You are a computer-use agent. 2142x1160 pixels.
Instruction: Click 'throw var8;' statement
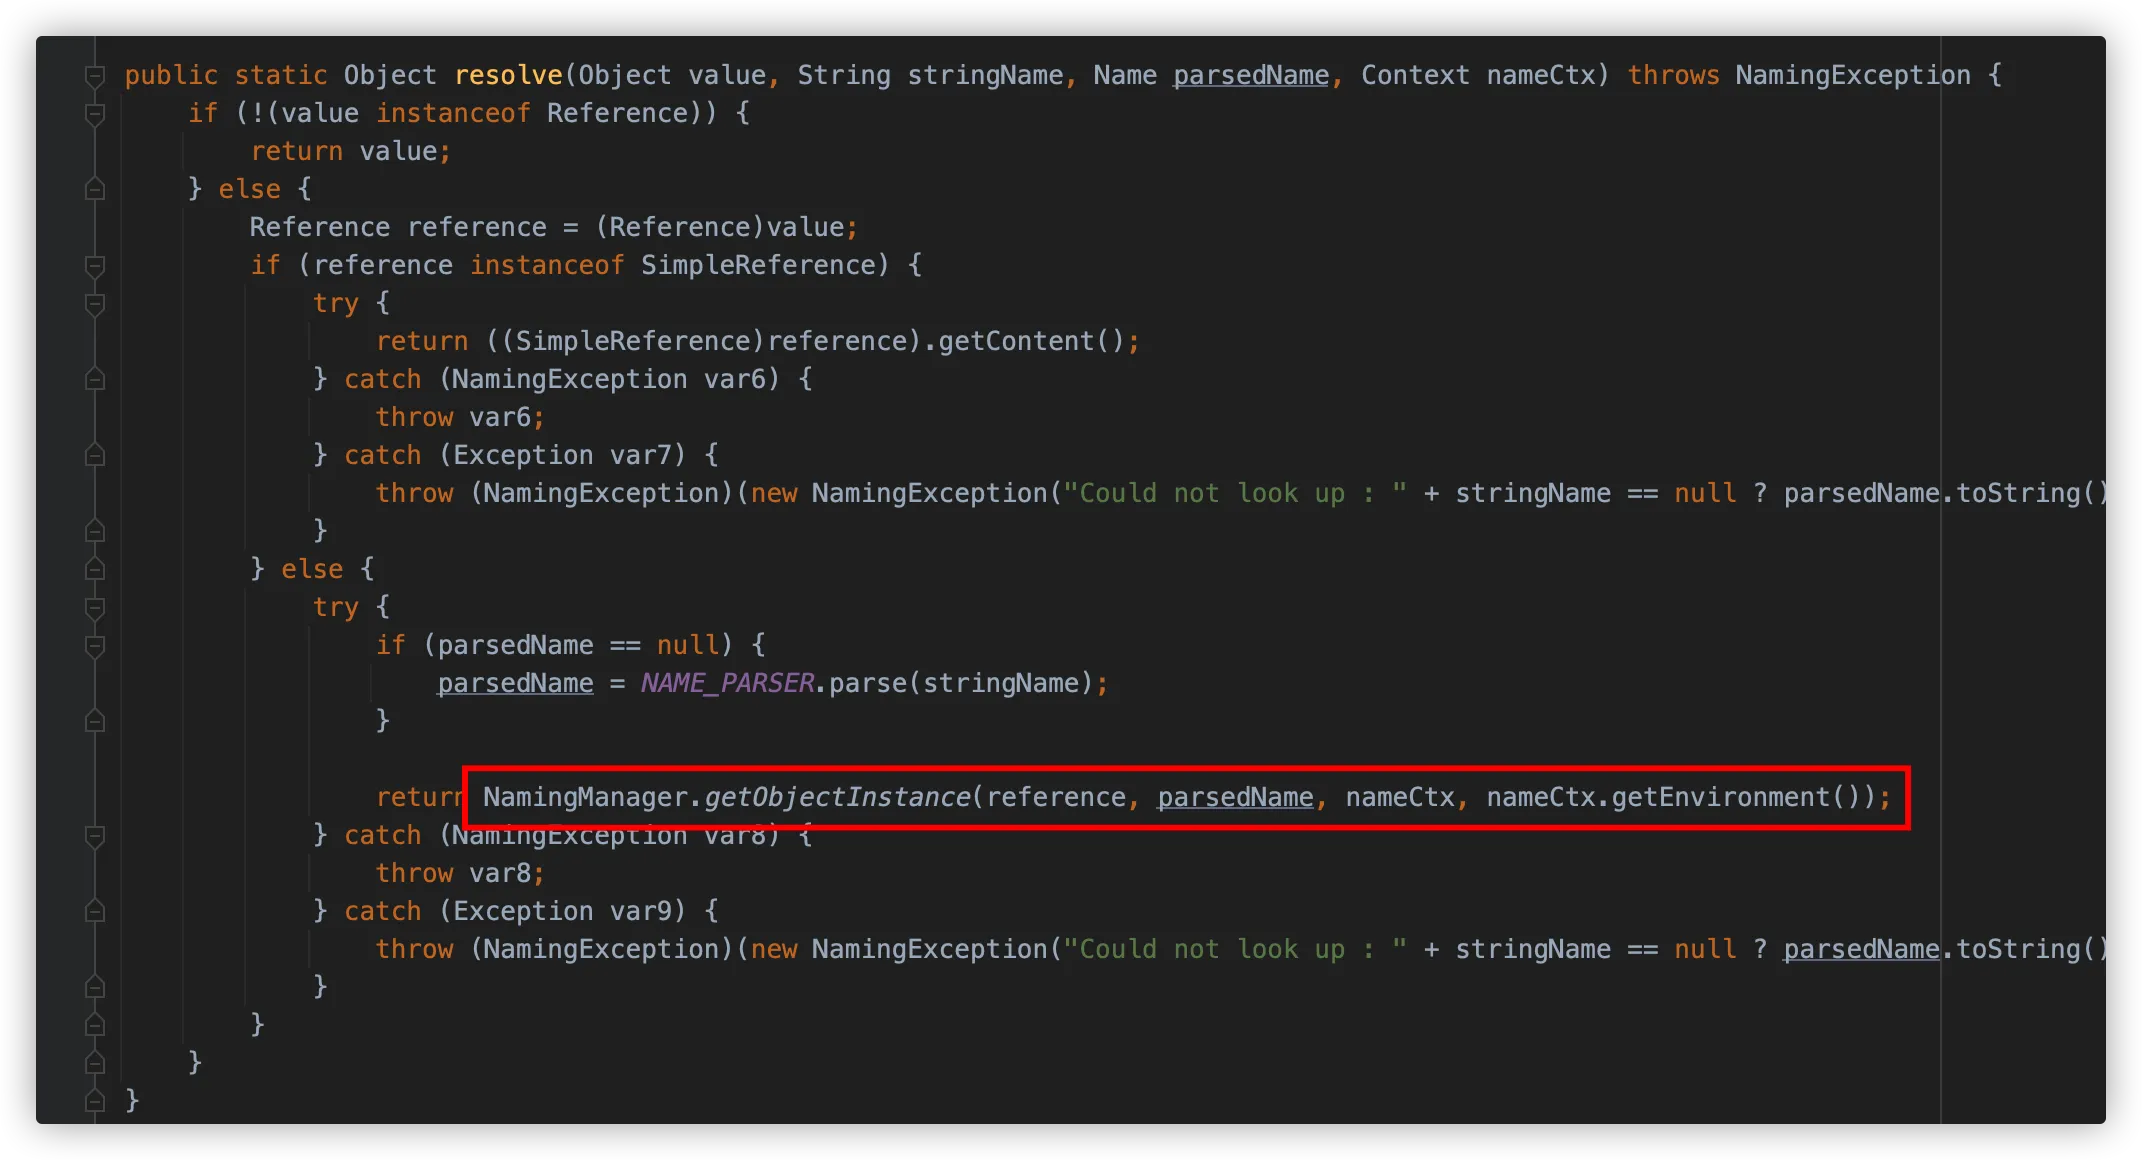460,873
